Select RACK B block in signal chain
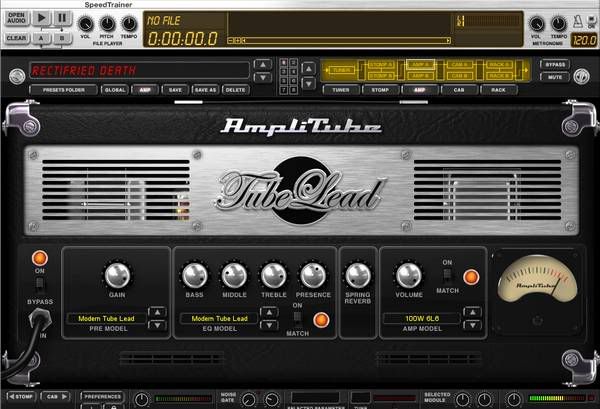 tap(498, 76)
